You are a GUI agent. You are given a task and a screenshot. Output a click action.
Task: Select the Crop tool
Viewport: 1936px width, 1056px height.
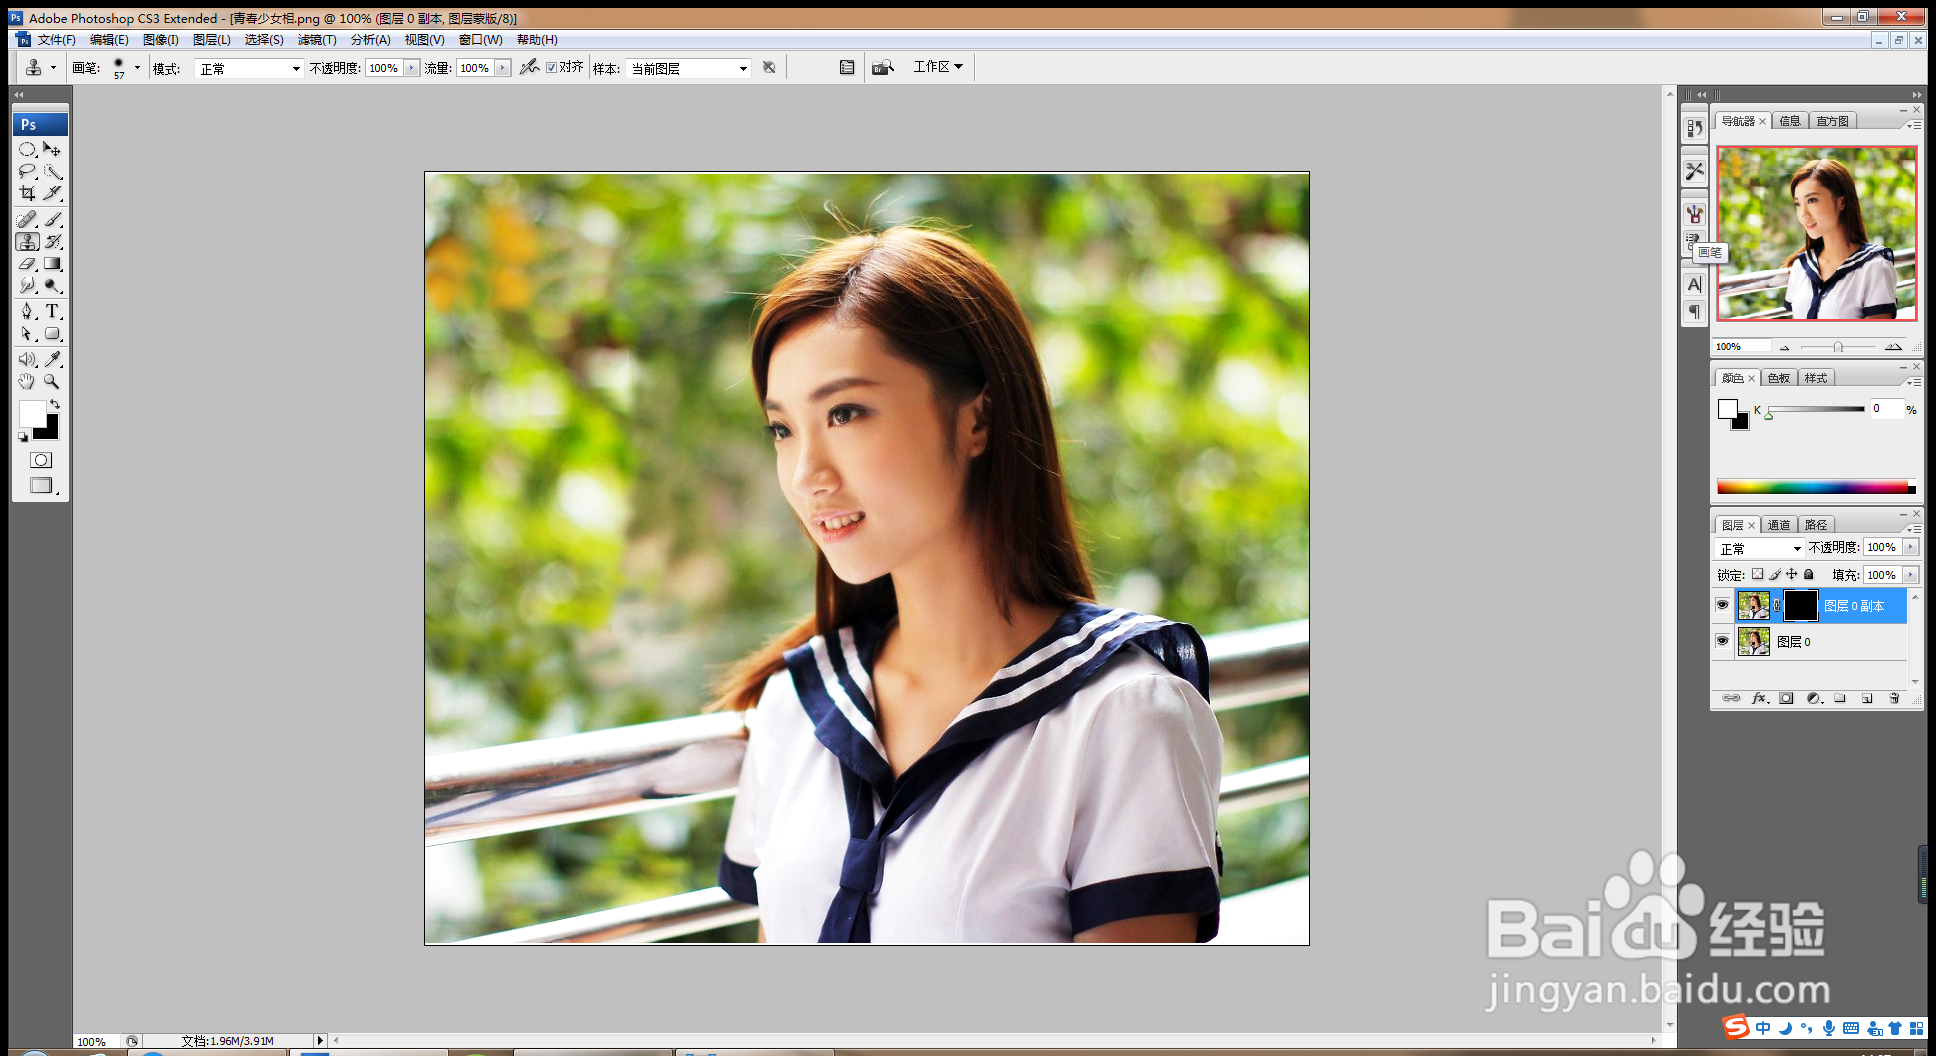click(x=27, y=193)
